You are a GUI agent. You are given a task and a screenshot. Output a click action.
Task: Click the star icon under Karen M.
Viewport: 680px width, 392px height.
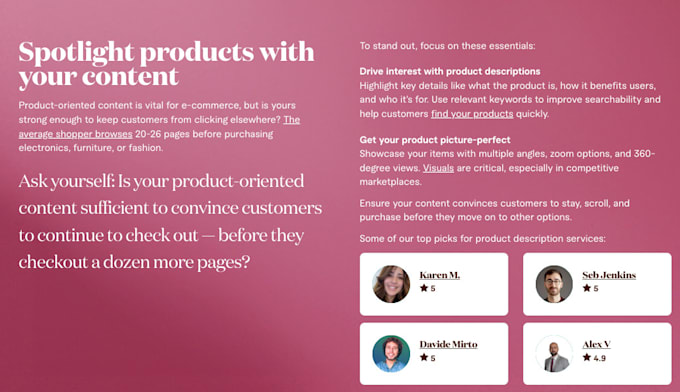(424, 288)
